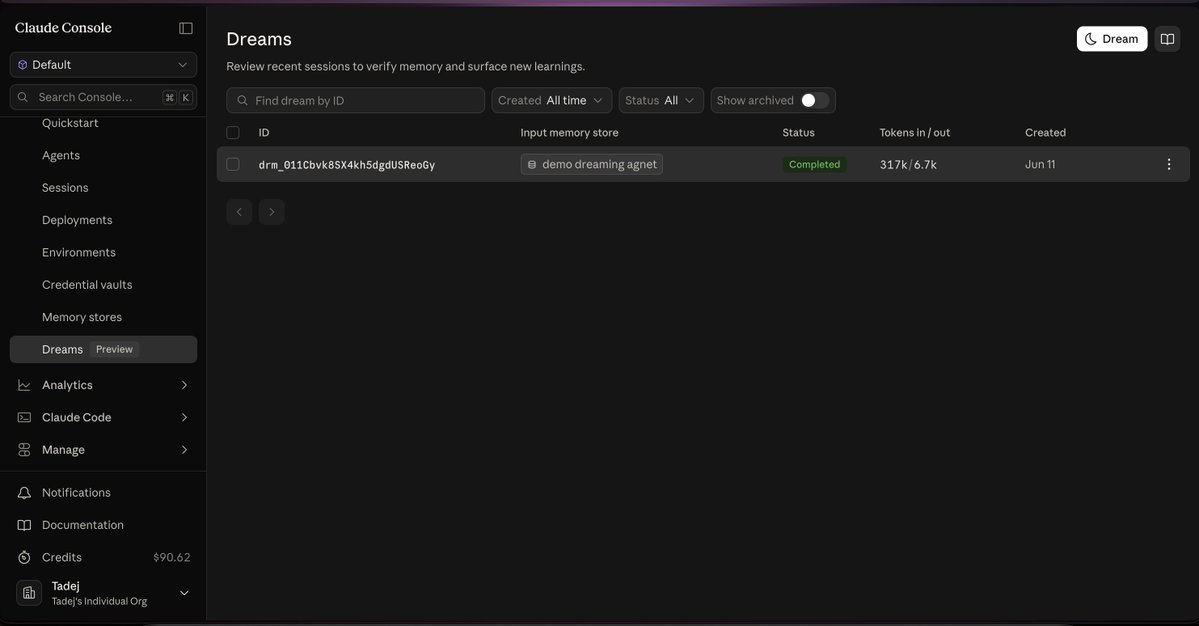
Task: Open Sessions in the sidebar
Action: [65, 187]
